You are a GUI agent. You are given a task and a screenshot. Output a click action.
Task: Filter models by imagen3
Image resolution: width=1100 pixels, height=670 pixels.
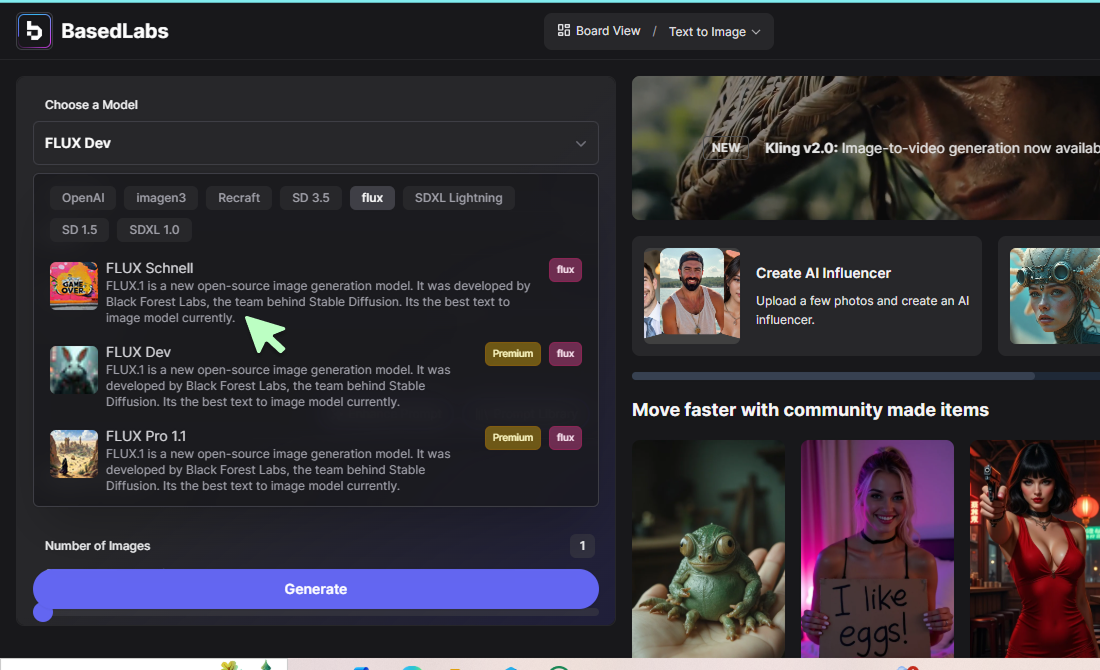coord(161,198)
